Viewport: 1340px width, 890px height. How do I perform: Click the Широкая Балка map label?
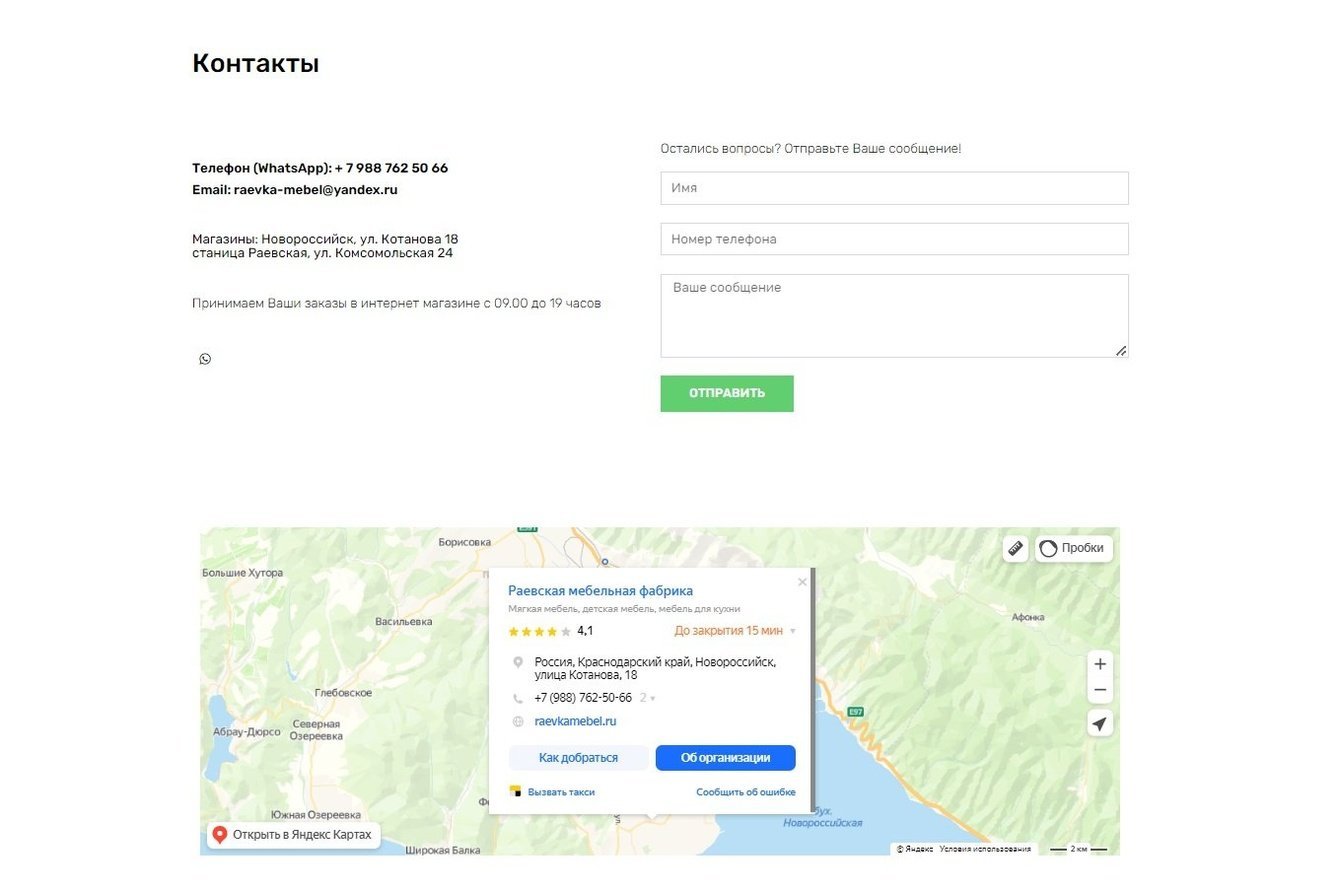[x=443, y=851]
